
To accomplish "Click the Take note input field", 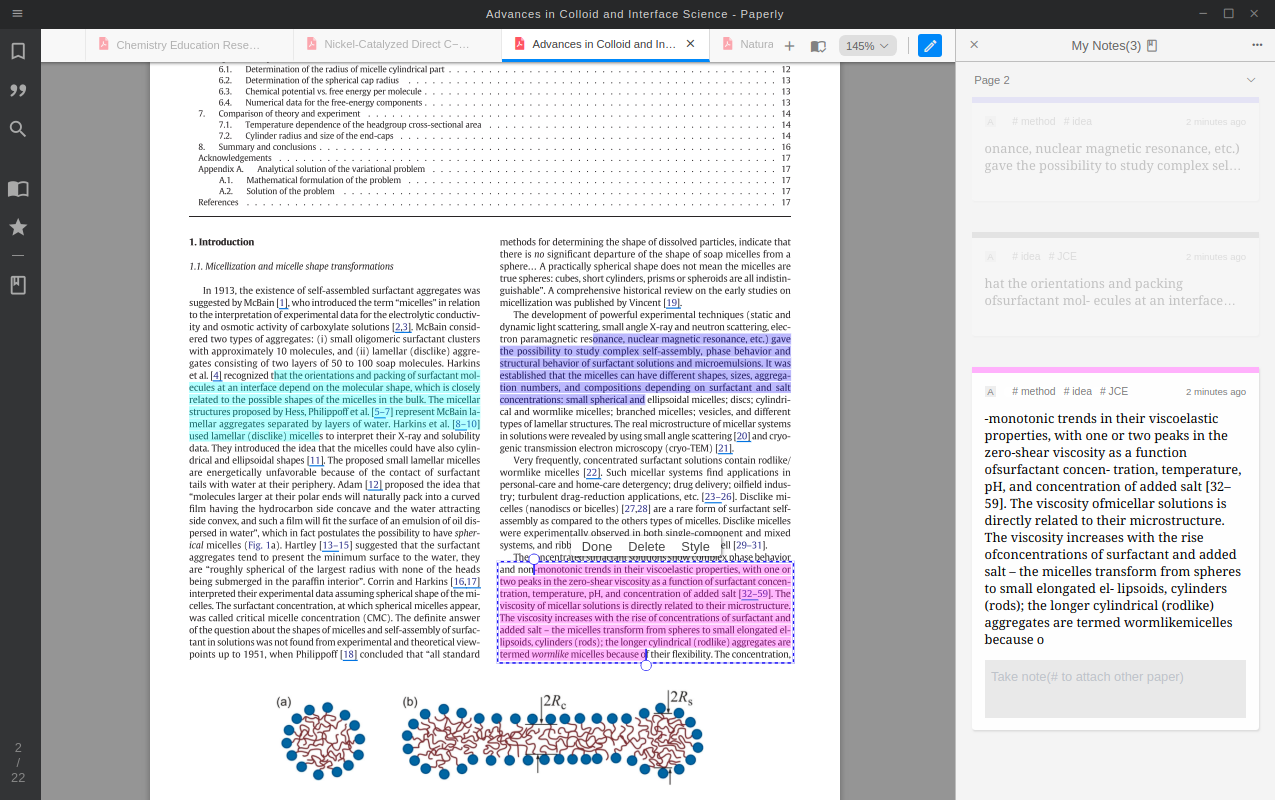I will click(1115, 689).
